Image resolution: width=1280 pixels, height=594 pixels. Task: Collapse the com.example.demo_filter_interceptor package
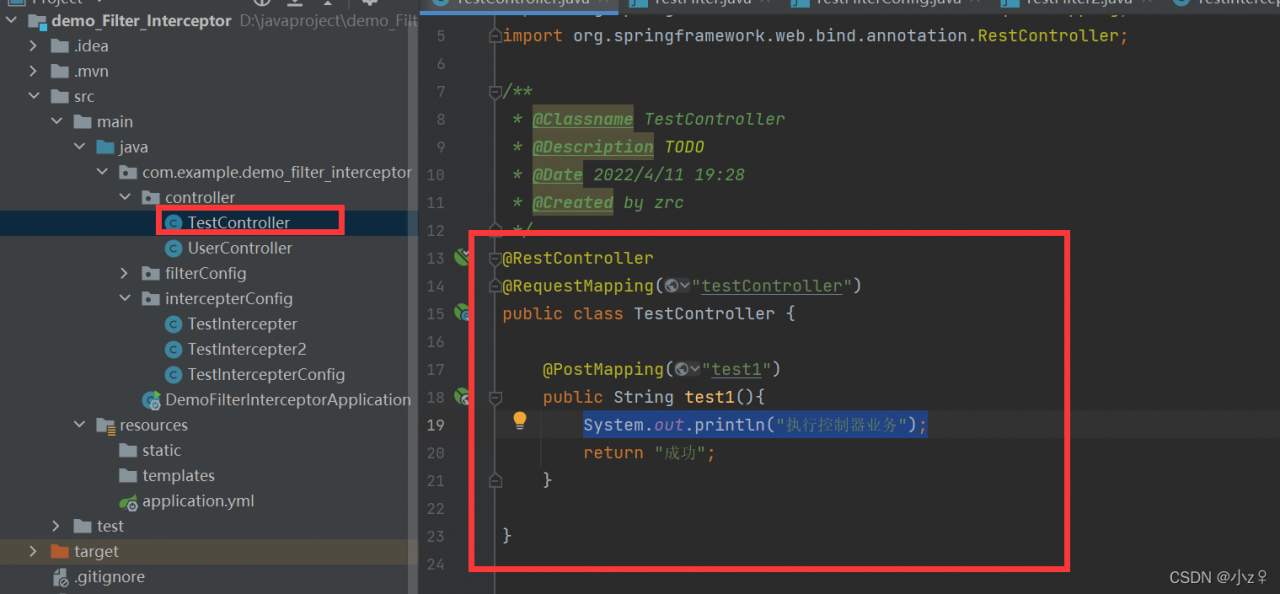coord(102,172)
